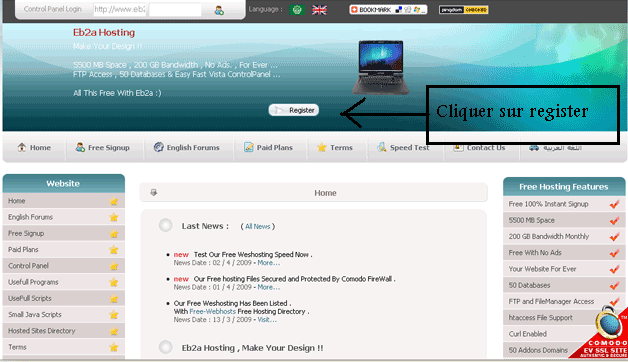Open the Bookmark share widget
This screenshot has width=628, height=362.
(388, 10)
